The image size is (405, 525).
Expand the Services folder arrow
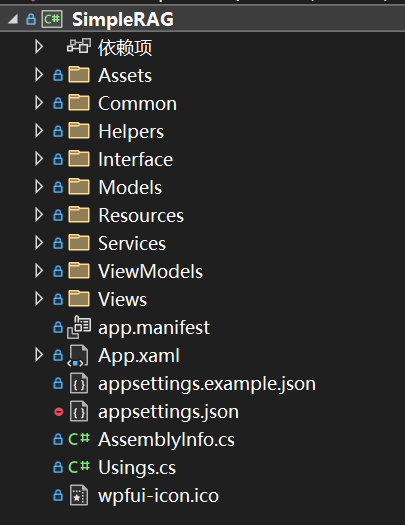tap(39, 243)
